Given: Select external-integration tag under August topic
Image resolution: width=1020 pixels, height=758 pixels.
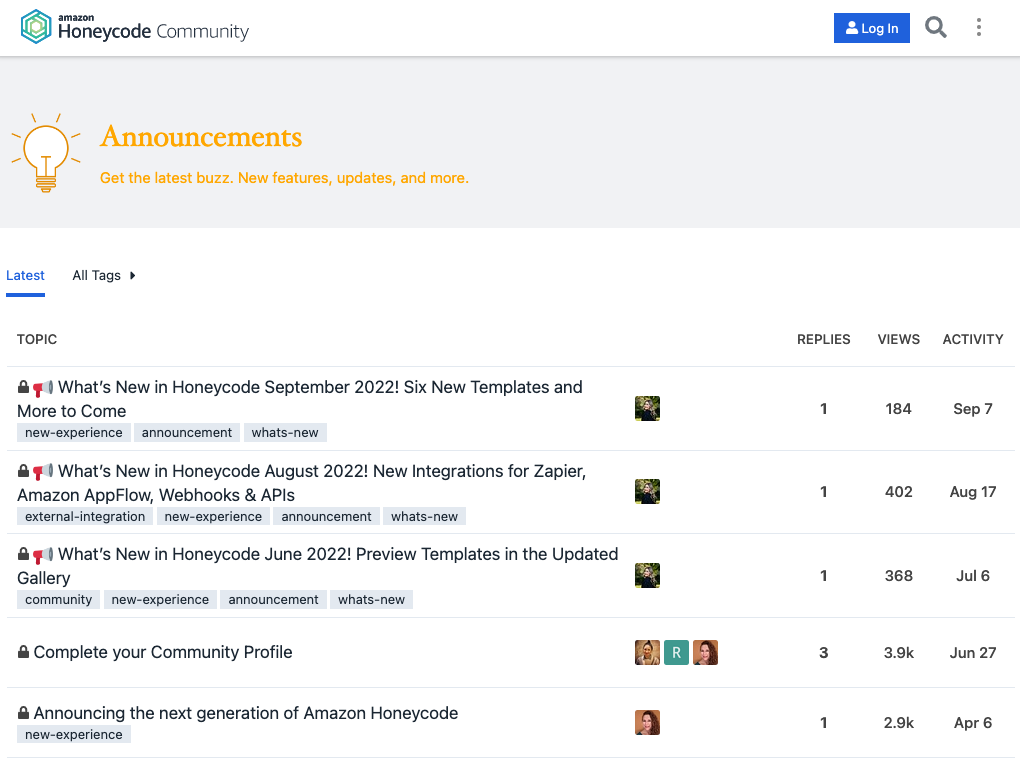Looking at the screenshot, I should click(x=85, y=517).
